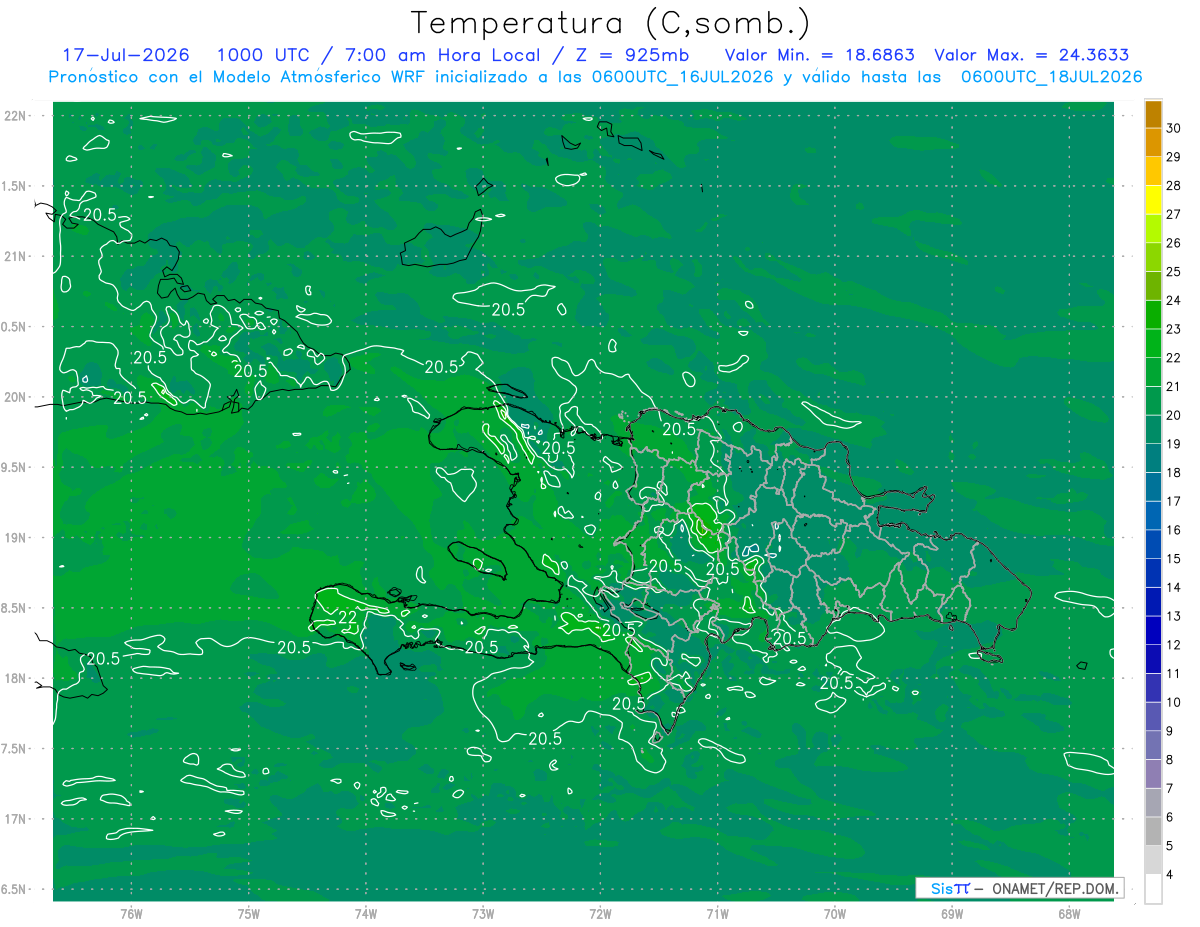Viewport: 1200px width, 927px height.
Task: Click the "76W" longitude label
Action: [131, 914]
